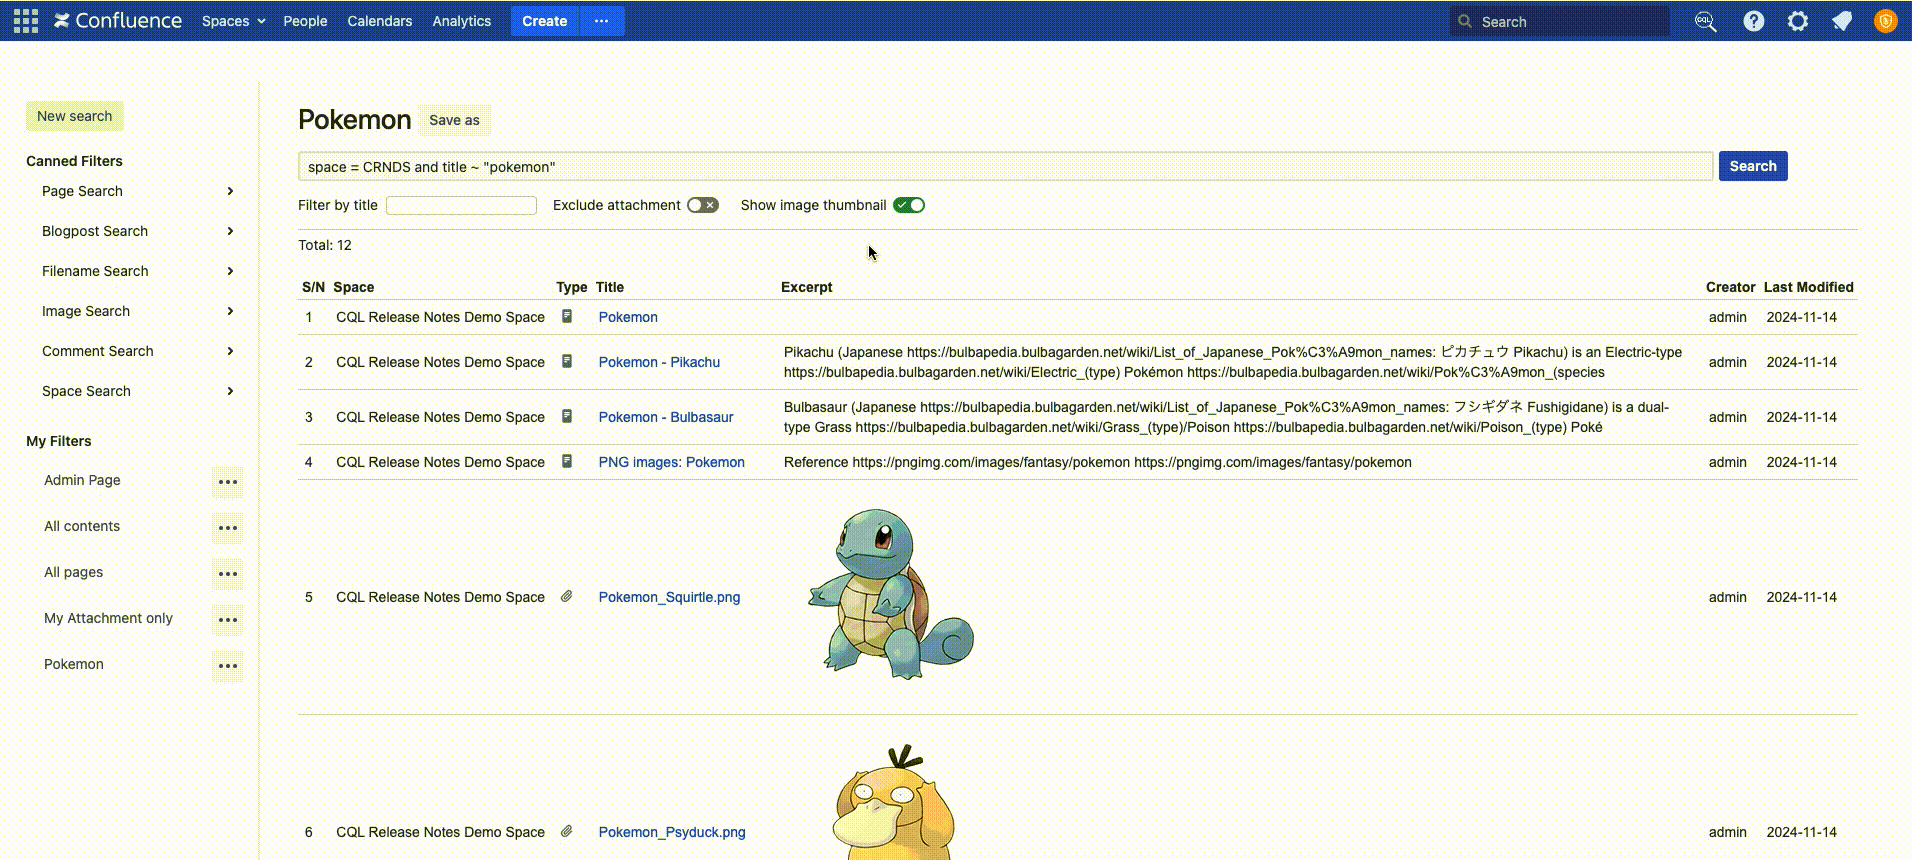Screen dimensions: 1912x860
Task: Expand the Page Search canned filter
Action: [x=230, y=191]
